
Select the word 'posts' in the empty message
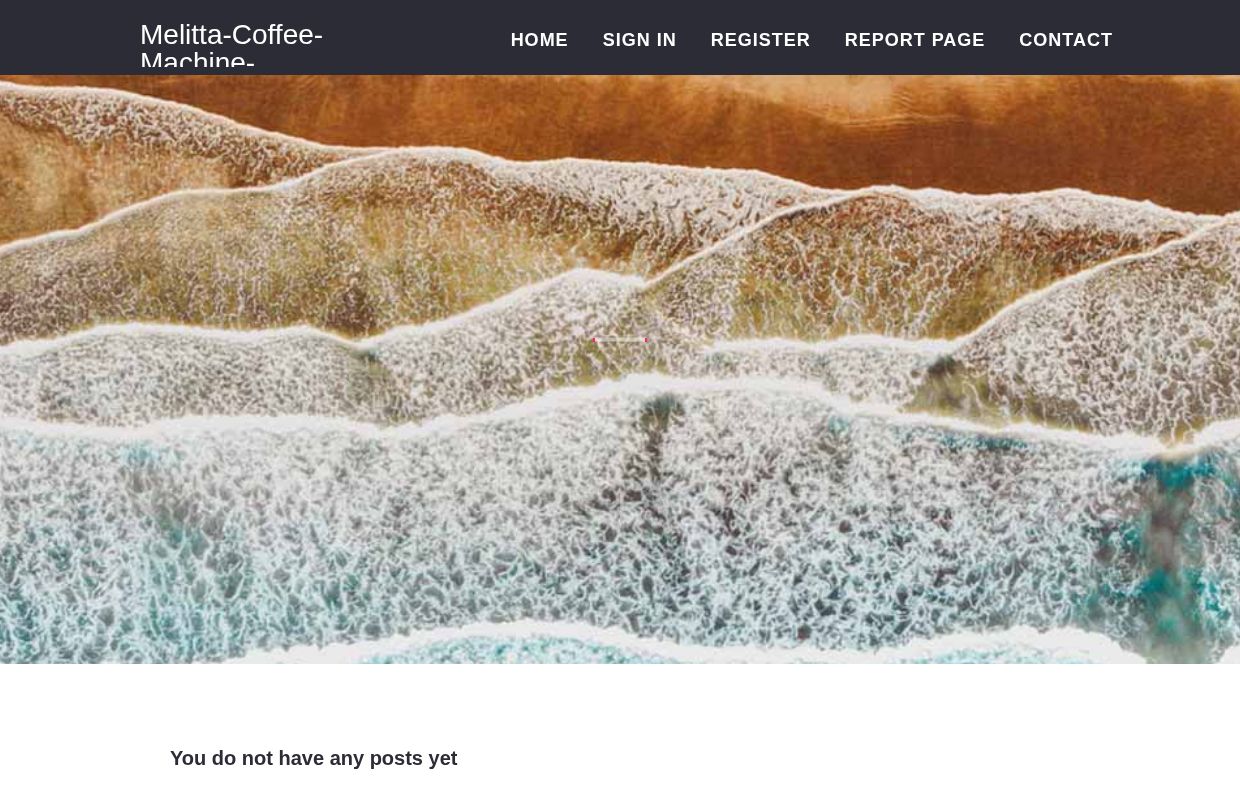(396, 758)
